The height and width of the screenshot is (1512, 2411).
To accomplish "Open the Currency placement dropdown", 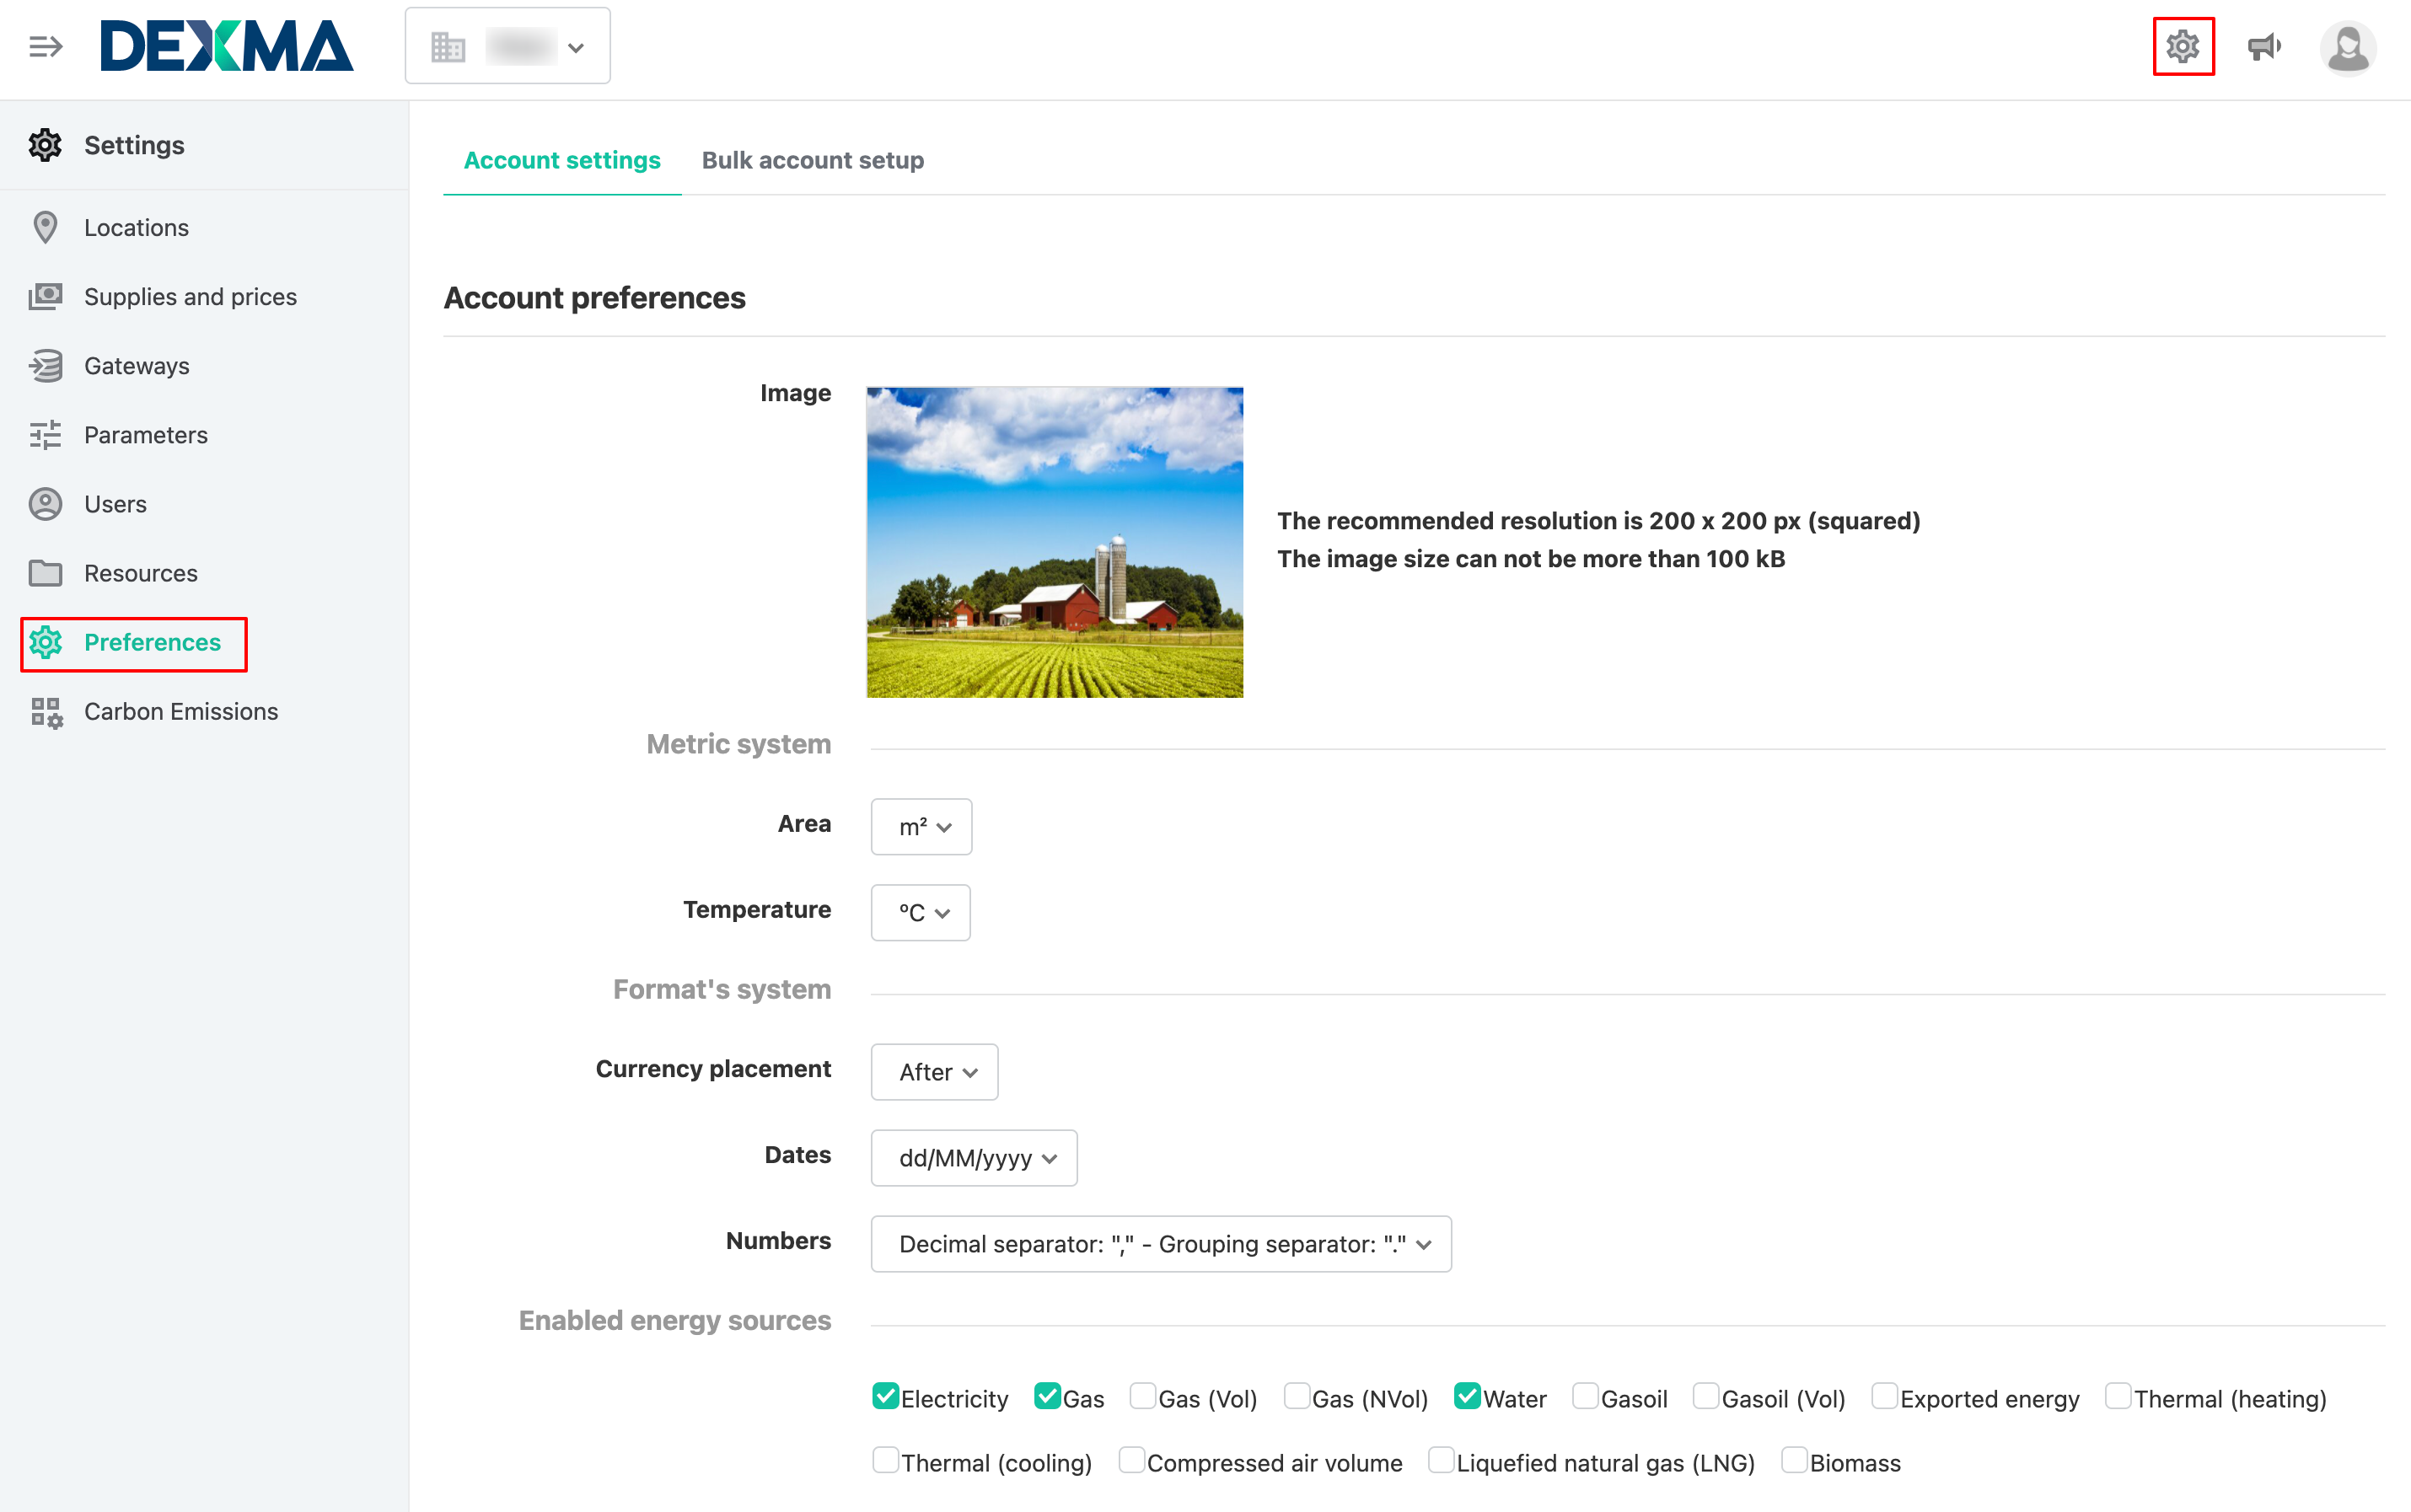I will 934,1072.
